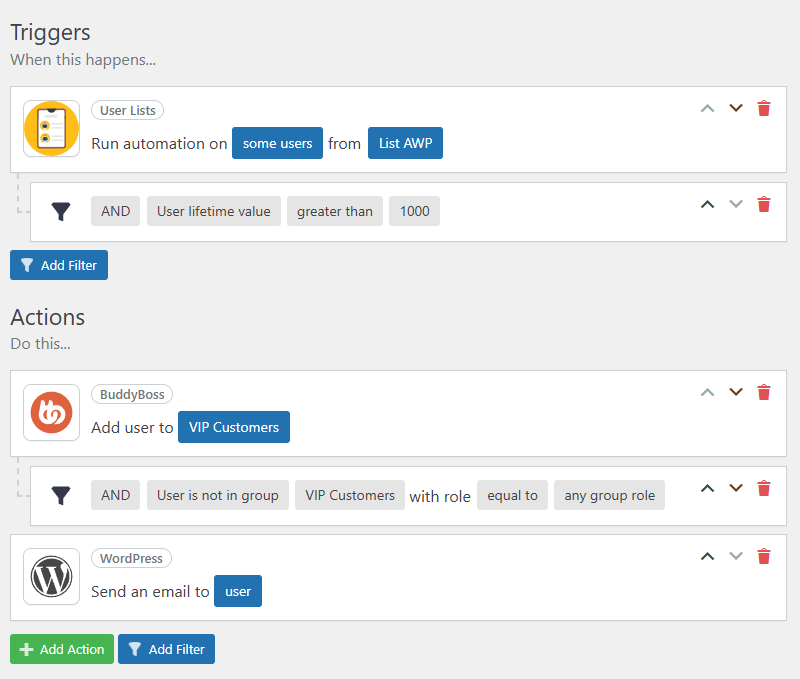The height and width of the screenshot is (679, 800).
Task: Click Add Filter under Triggers
Action: (59, 265)
